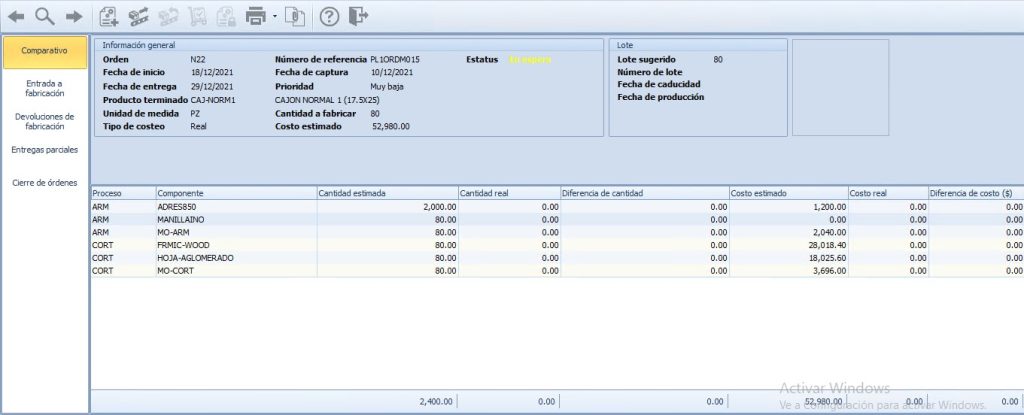Click the printer icon

point(256,16)
